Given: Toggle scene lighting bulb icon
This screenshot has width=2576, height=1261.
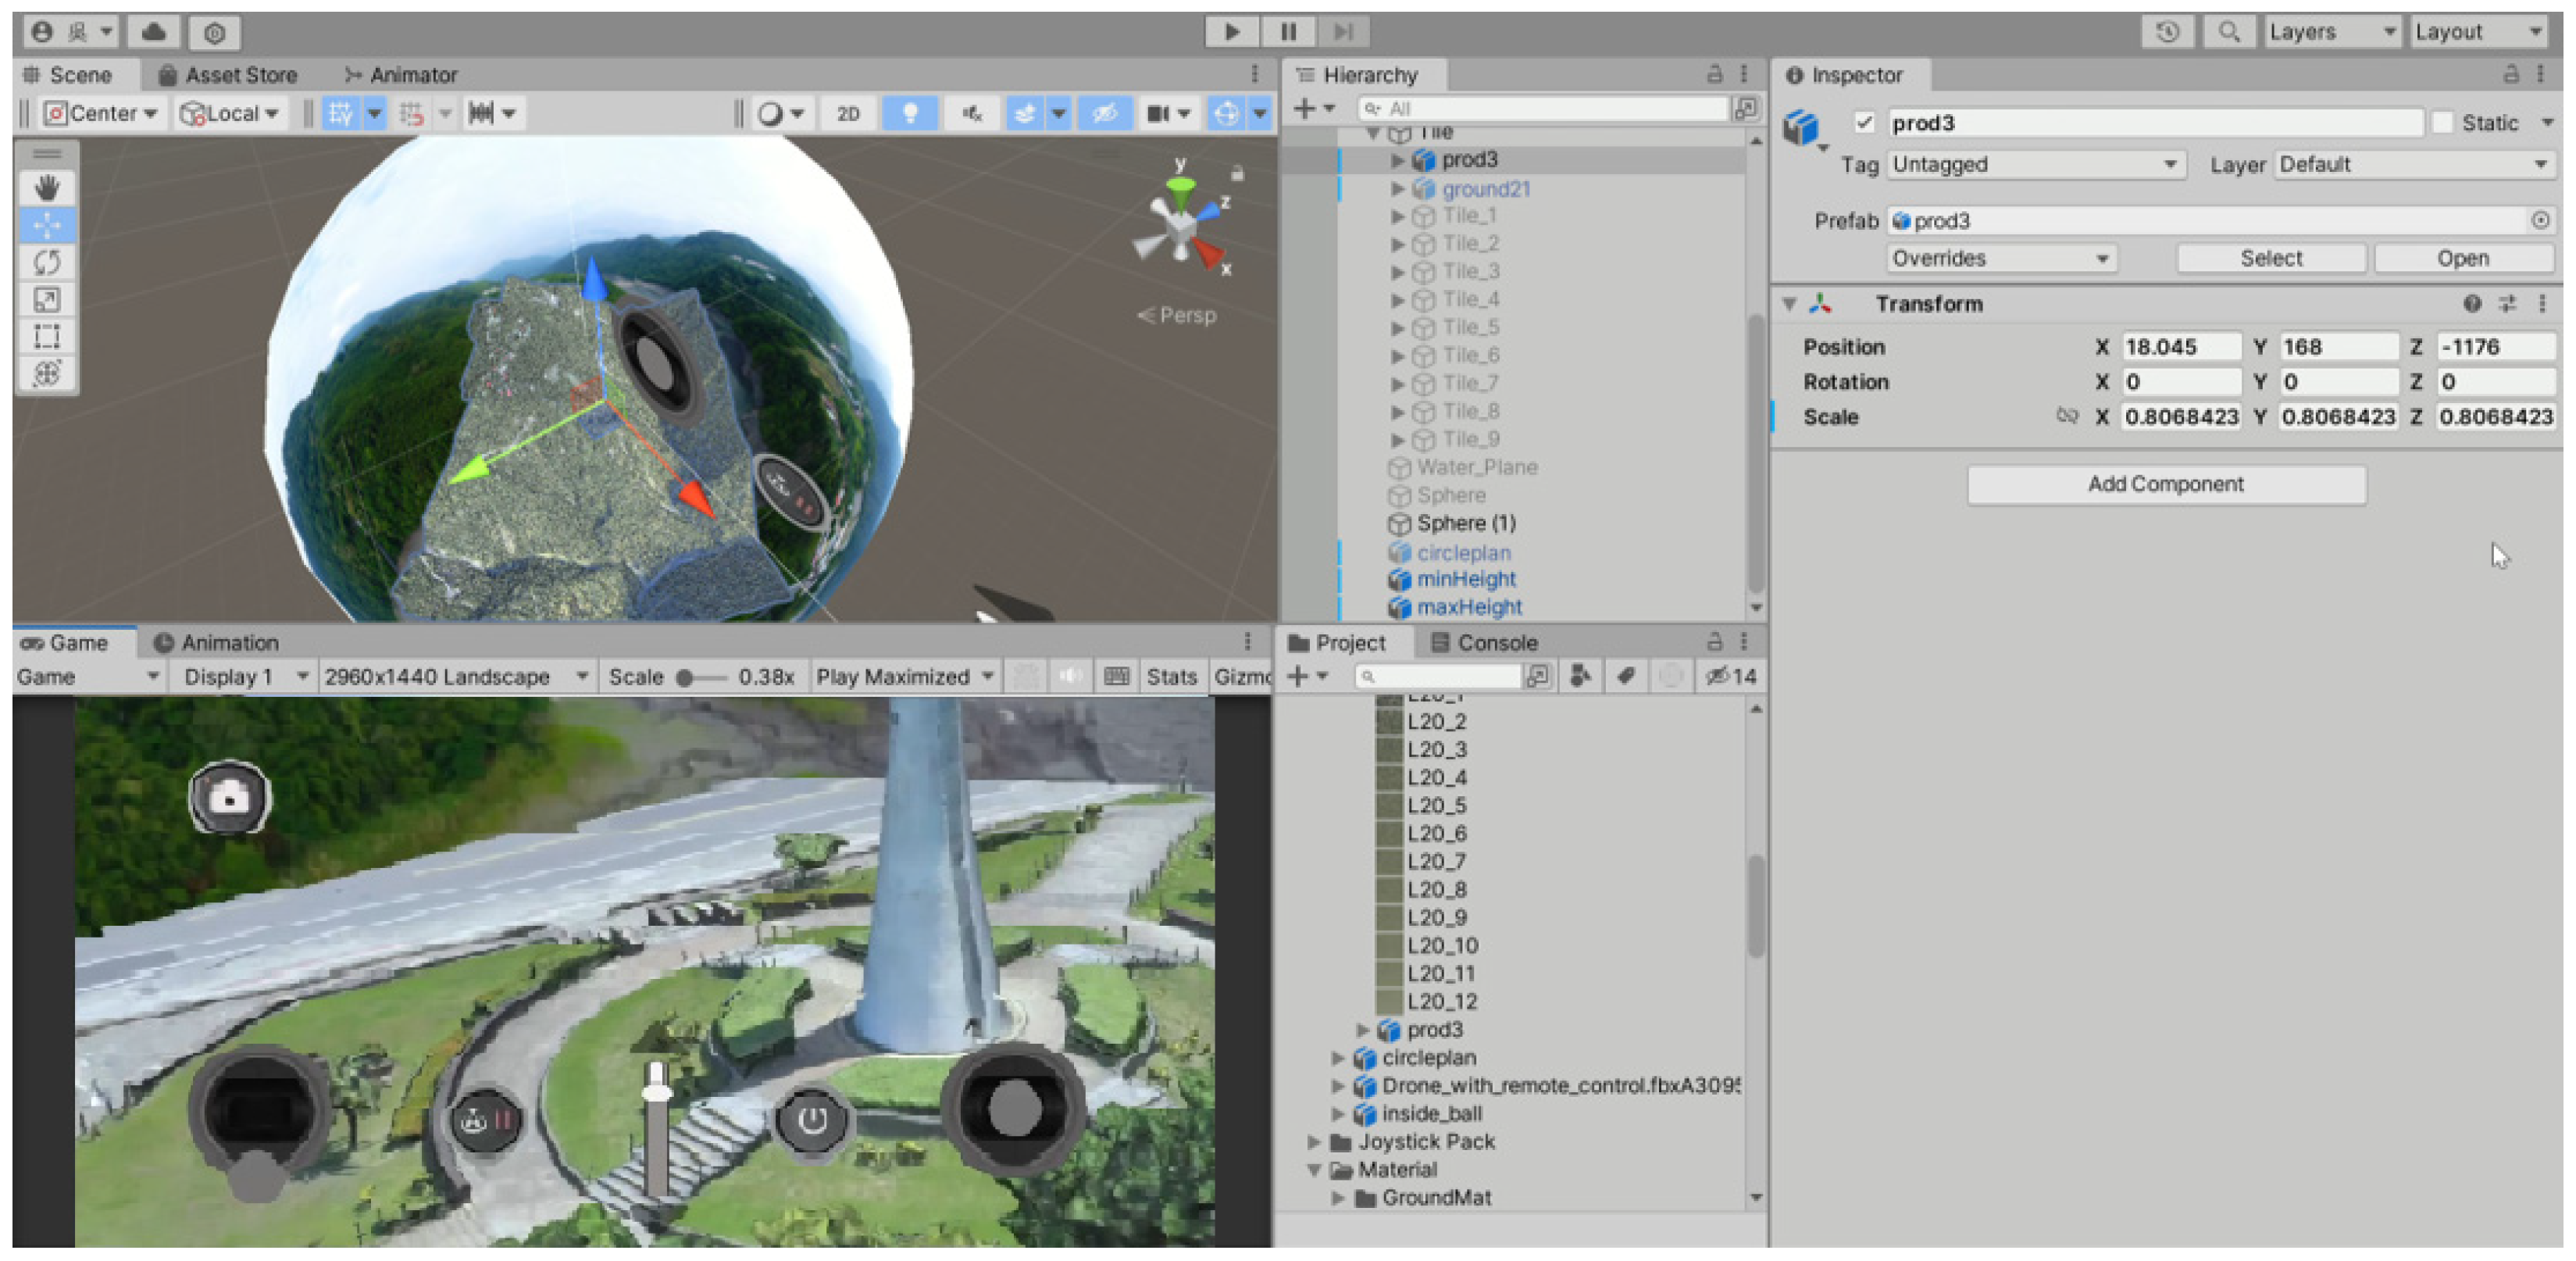Looking at the screenshot, I should tap(909, 113).
